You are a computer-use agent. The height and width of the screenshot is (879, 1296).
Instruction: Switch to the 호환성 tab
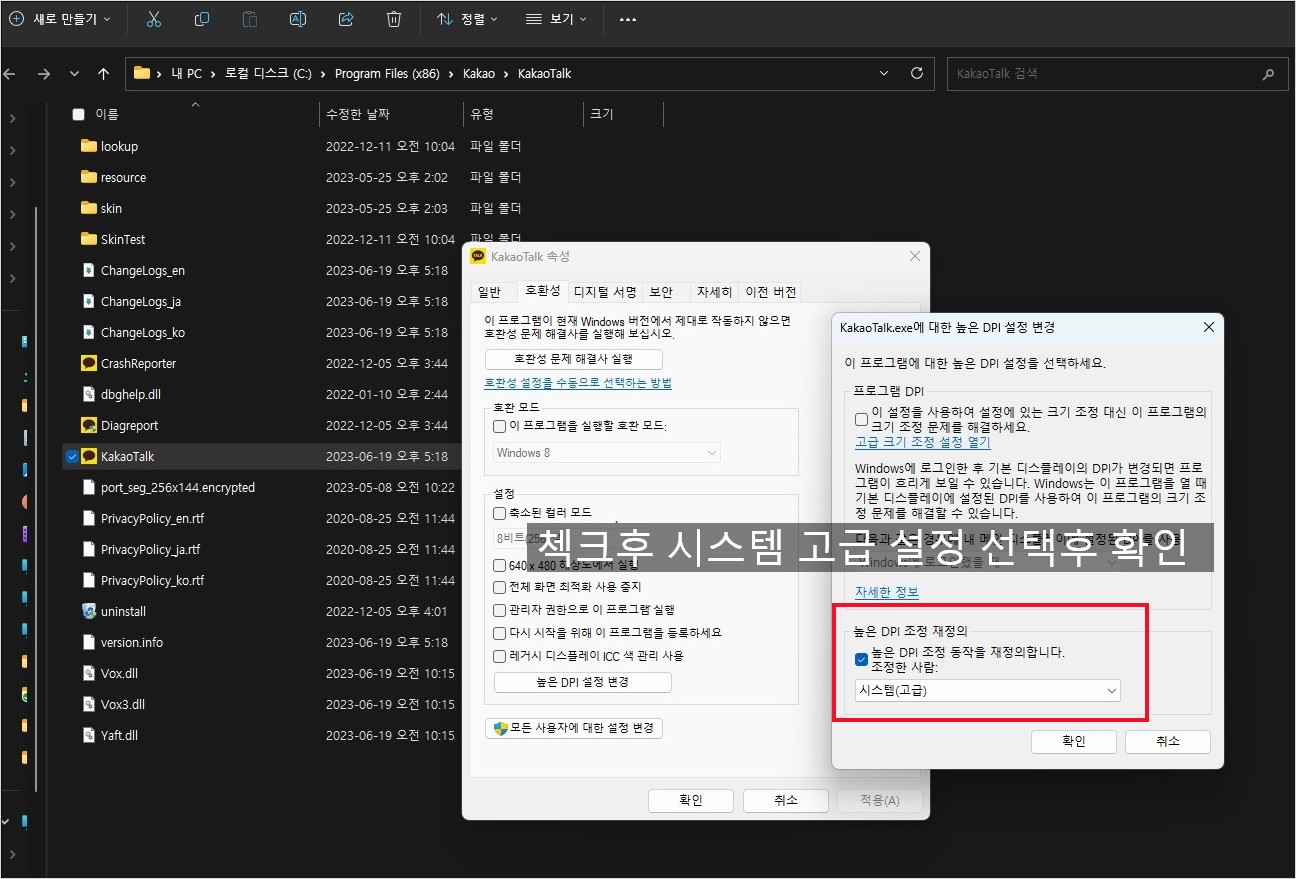(543, 291)
